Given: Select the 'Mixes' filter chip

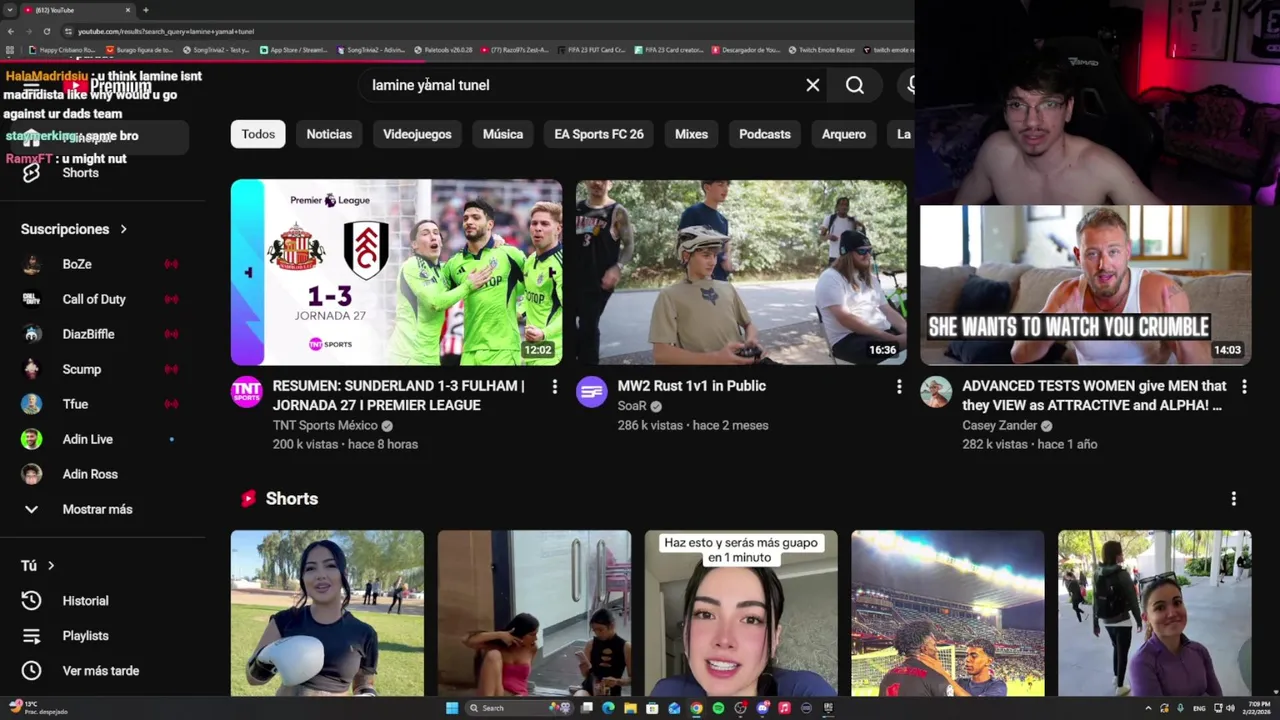Looking at the screenshot, I should [691, 134].
